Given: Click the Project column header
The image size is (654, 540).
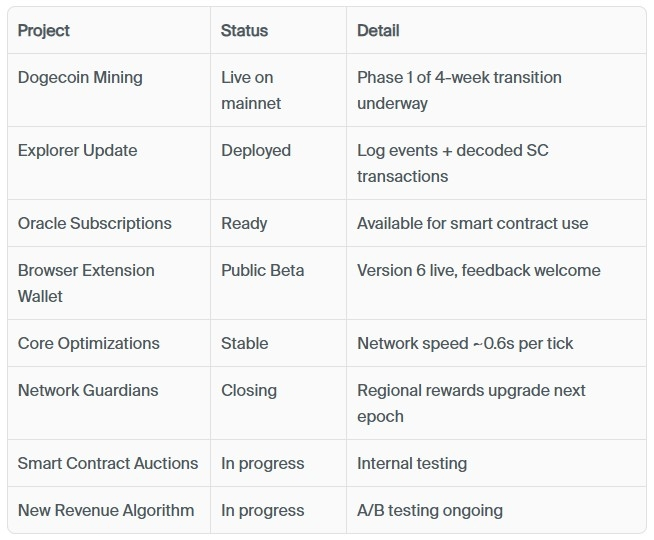Looking at the screenshot, I should [44, 30].
